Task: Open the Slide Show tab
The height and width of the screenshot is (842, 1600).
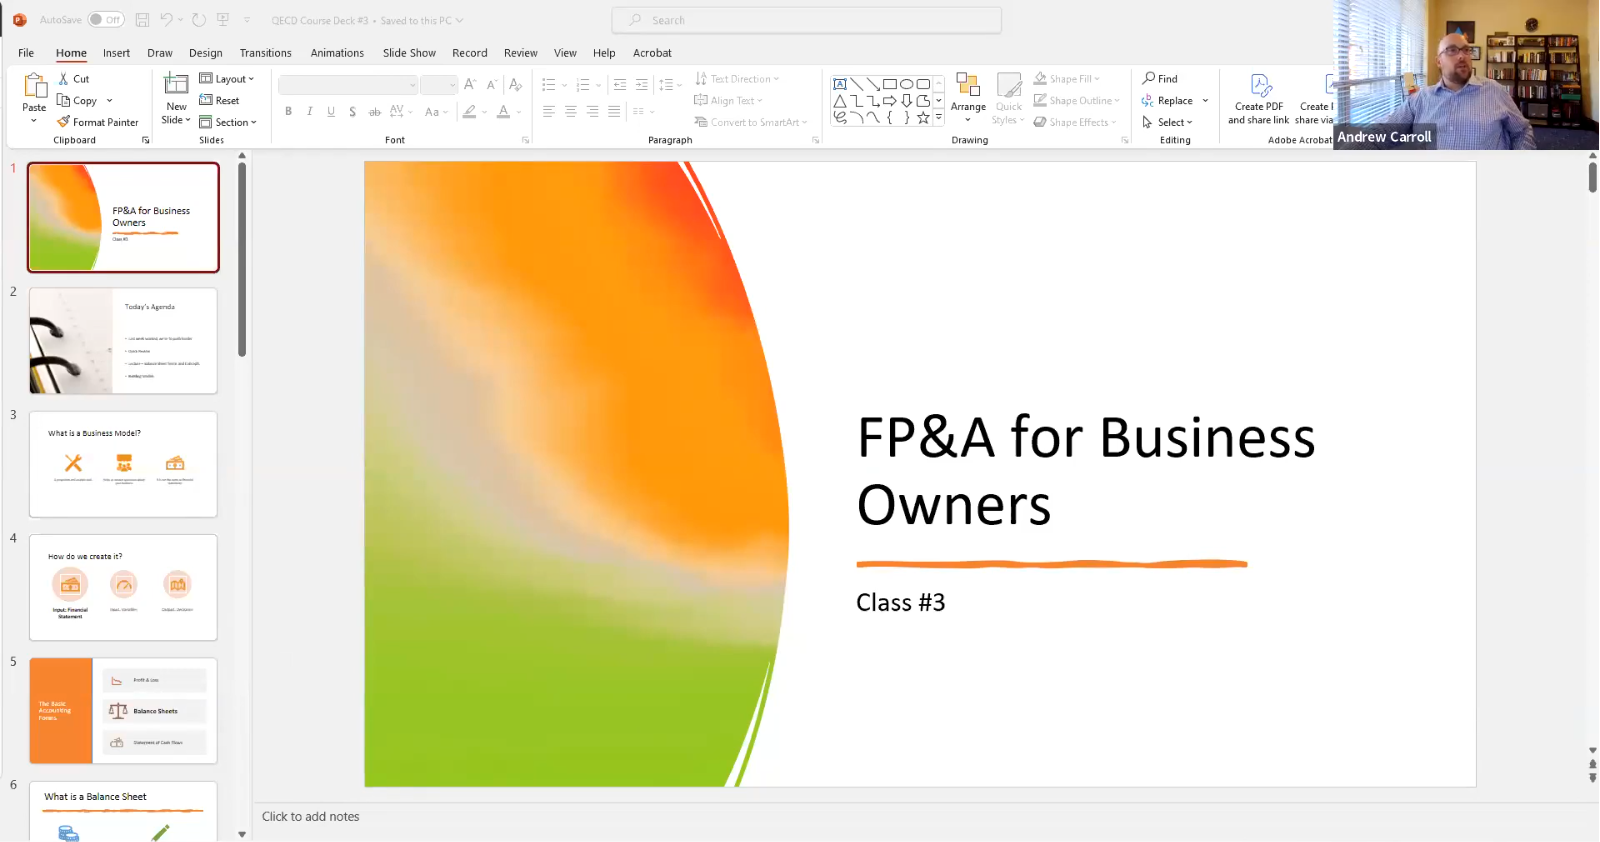Action: click(409, 53)
